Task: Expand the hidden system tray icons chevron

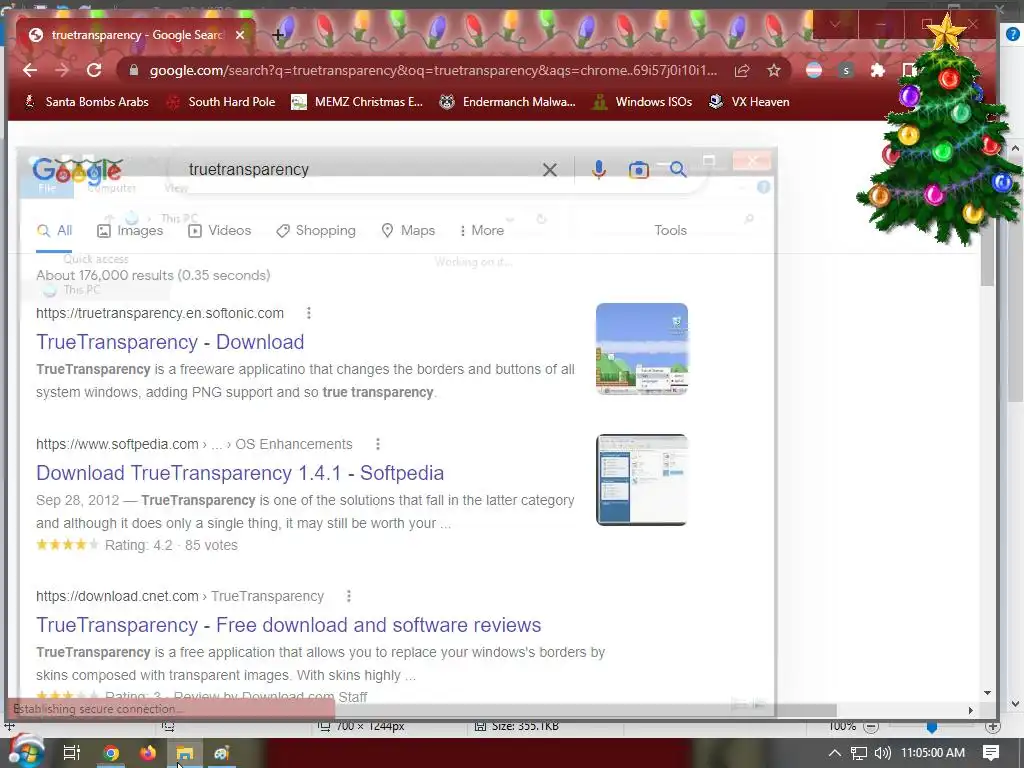Action: click(x=835, y=753)
